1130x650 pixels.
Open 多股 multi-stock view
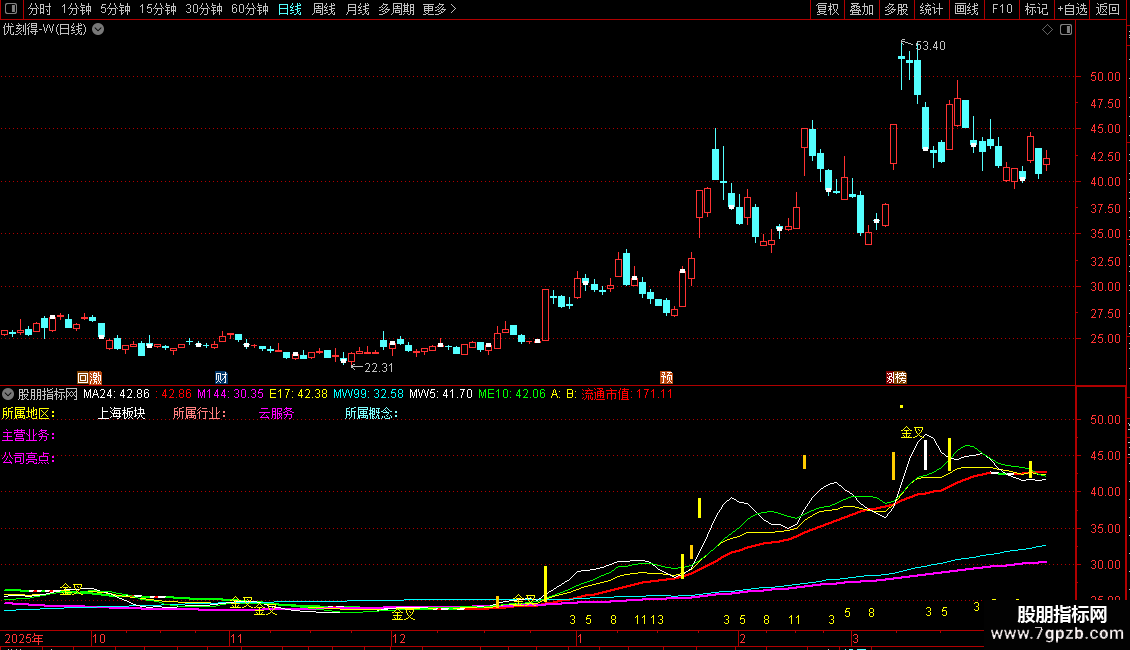[897, 9]
